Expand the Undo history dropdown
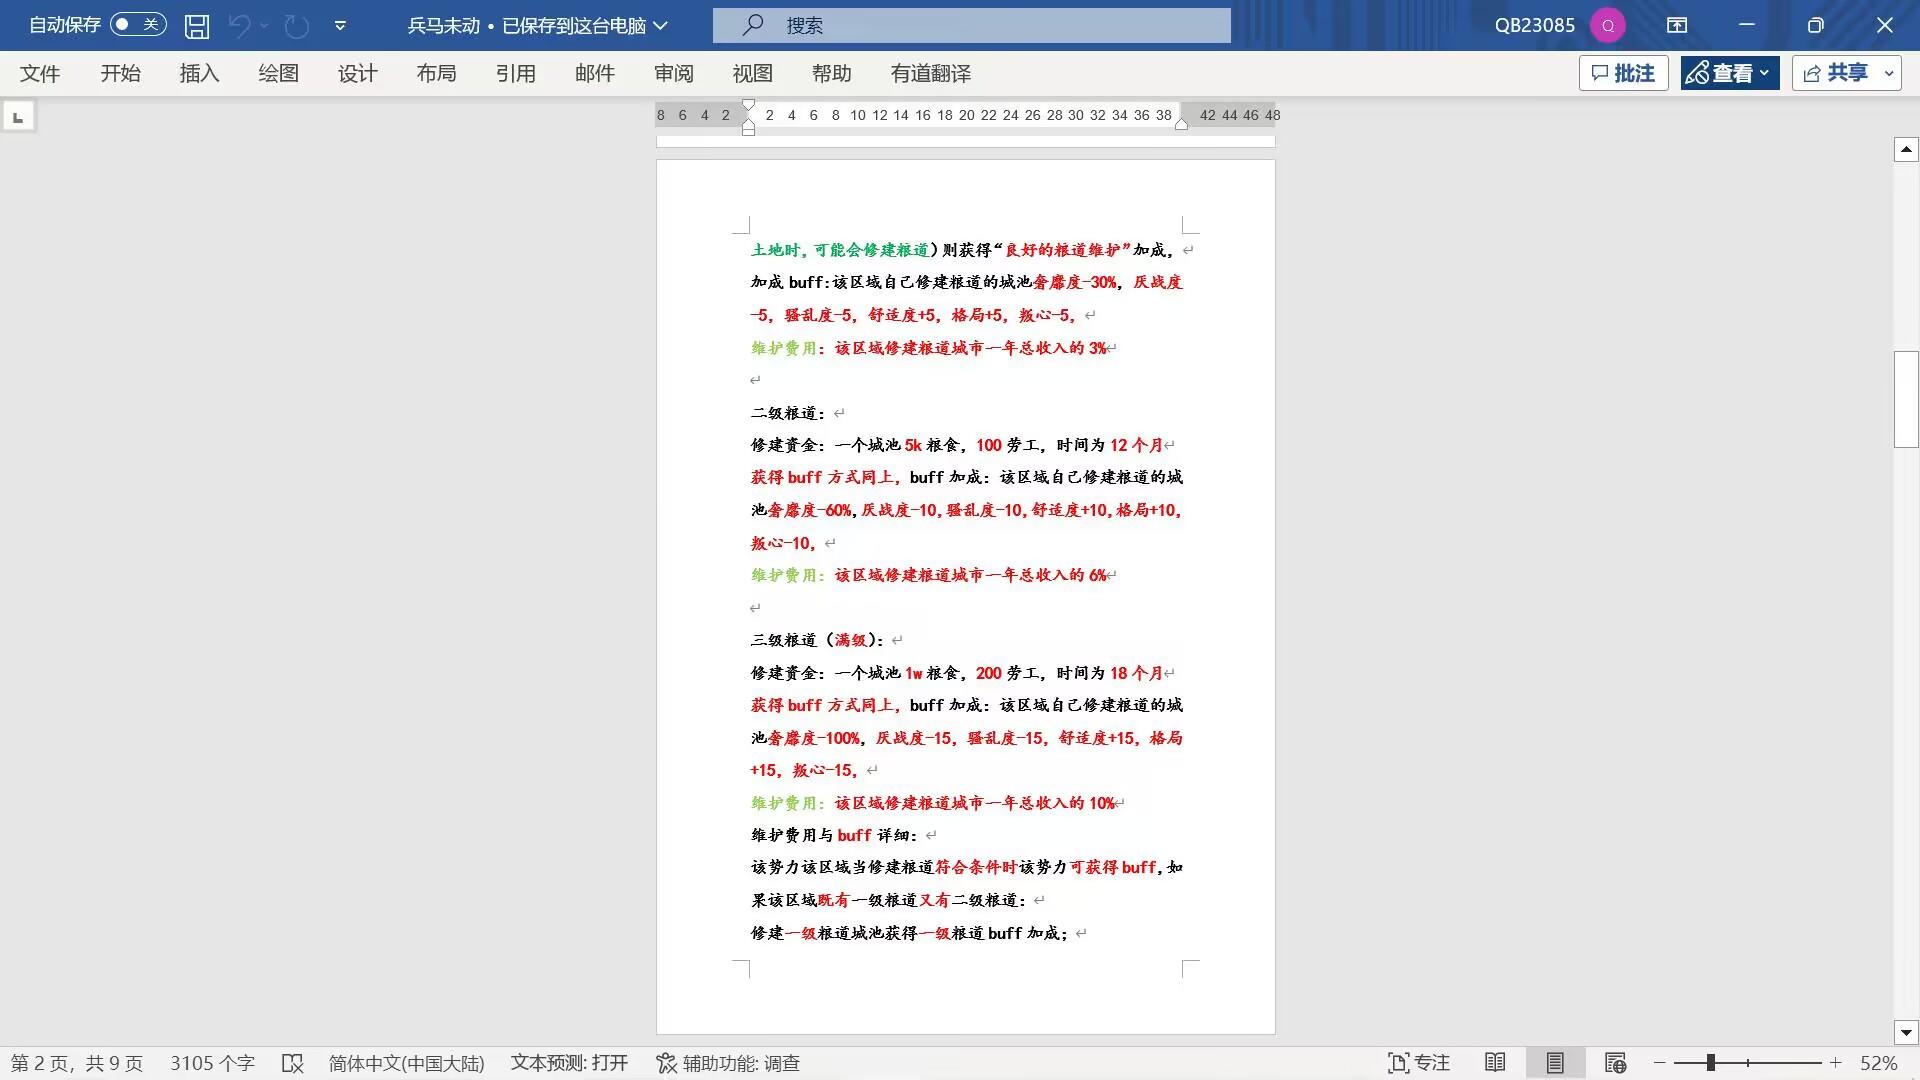Image resolution: width=1920 pixels, height=1080 pixels. 265,26
